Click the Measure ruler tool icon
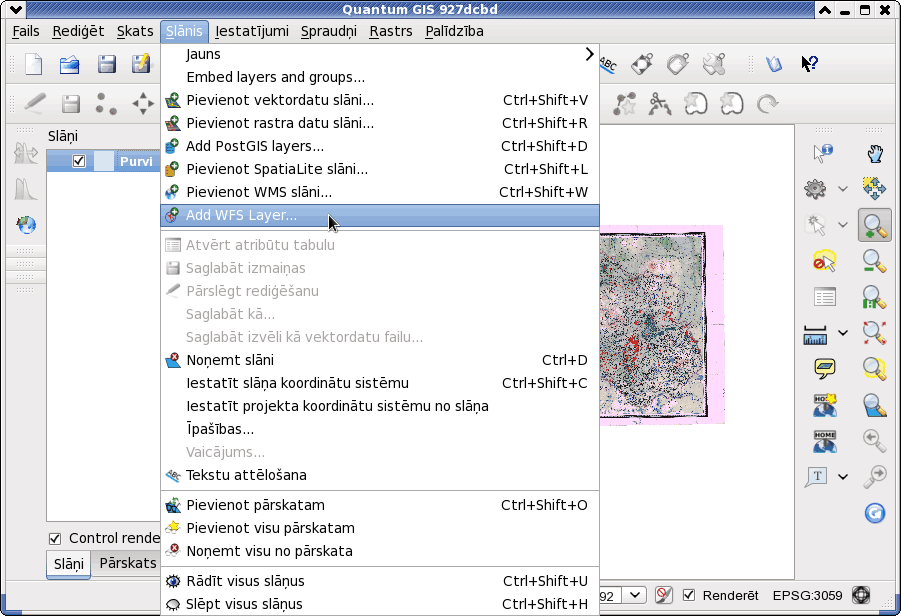901x616 pixels. point(815,334)
